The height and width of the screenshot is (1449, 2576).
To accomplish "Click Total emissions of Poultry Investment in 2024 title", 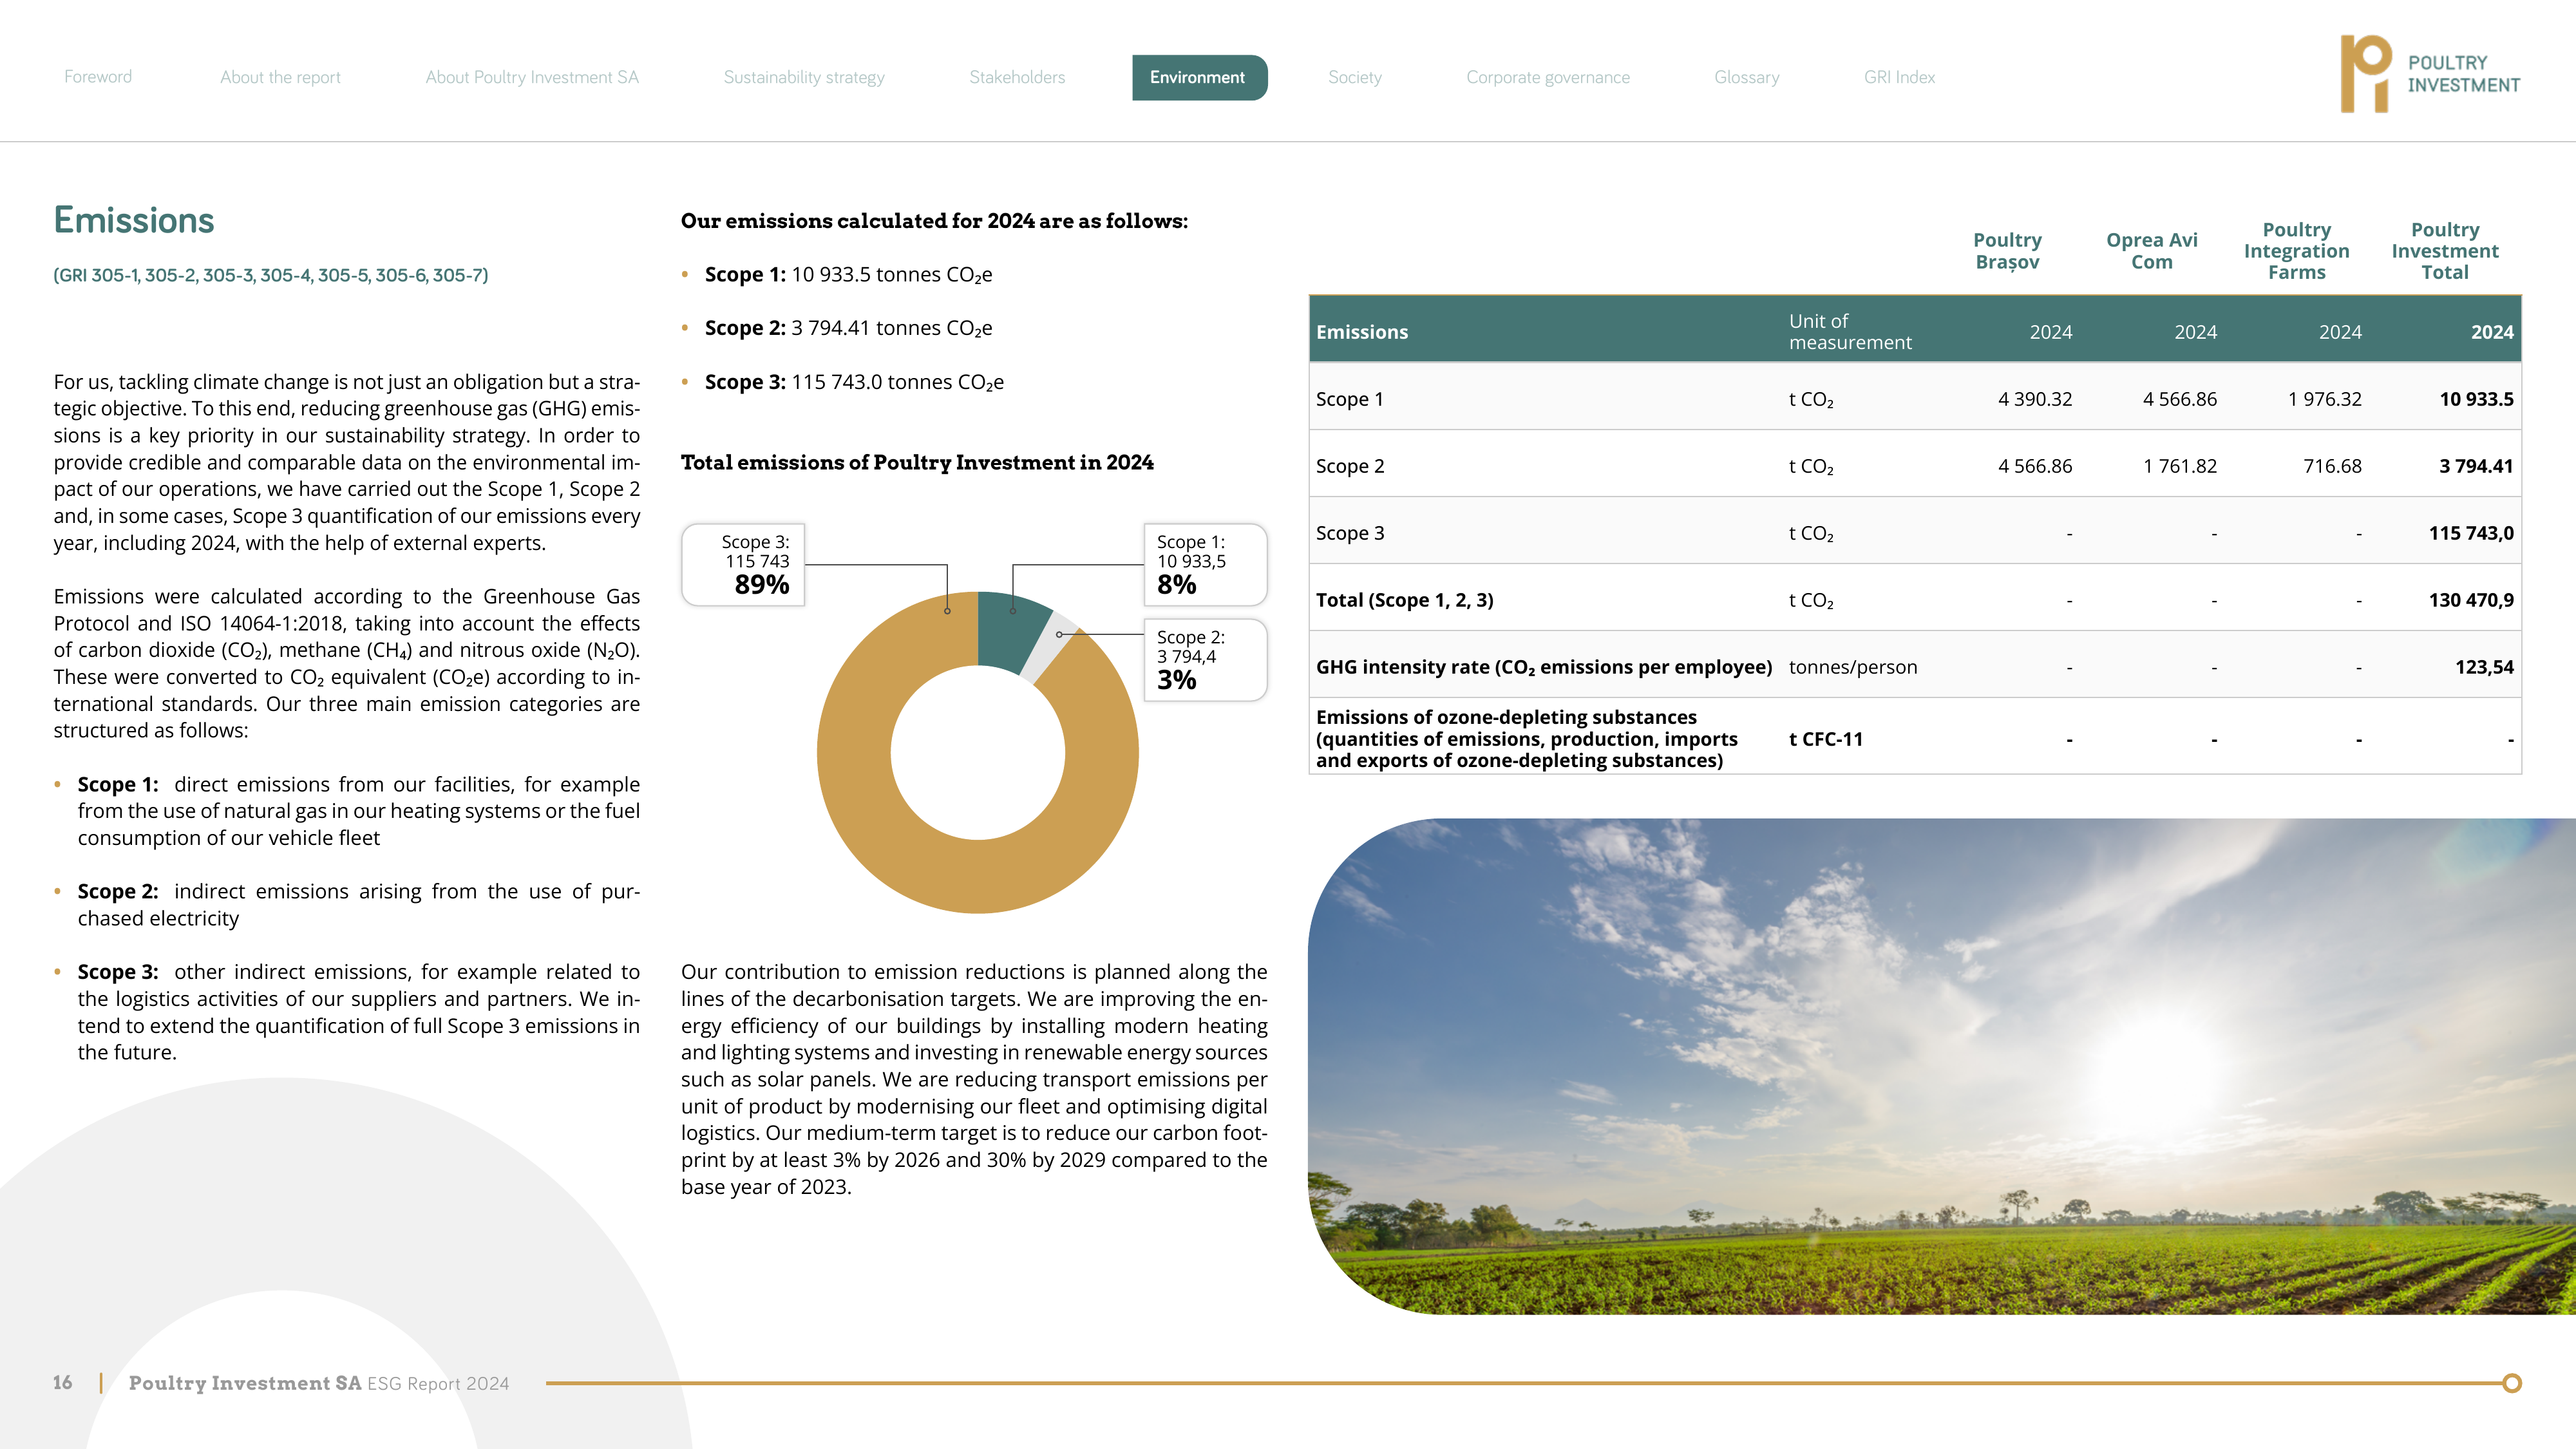I will click(x=917, y=462).
